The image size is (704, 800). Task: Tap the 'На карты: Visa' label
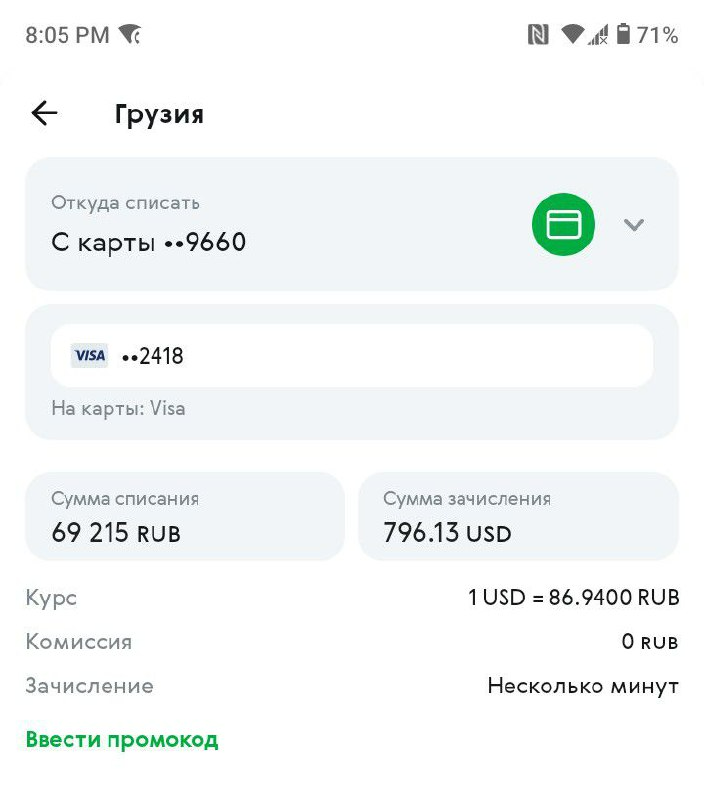tap(118, 408)
